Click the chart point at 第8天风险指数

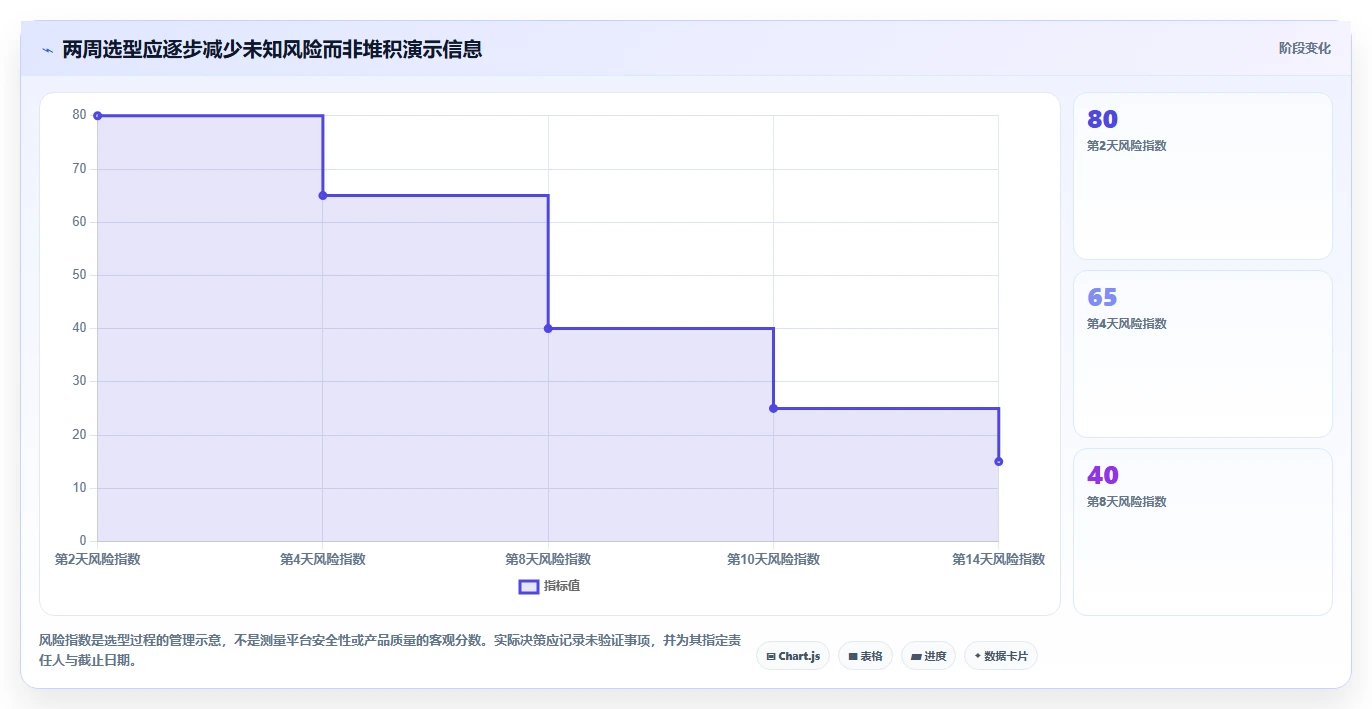[548, 328]
